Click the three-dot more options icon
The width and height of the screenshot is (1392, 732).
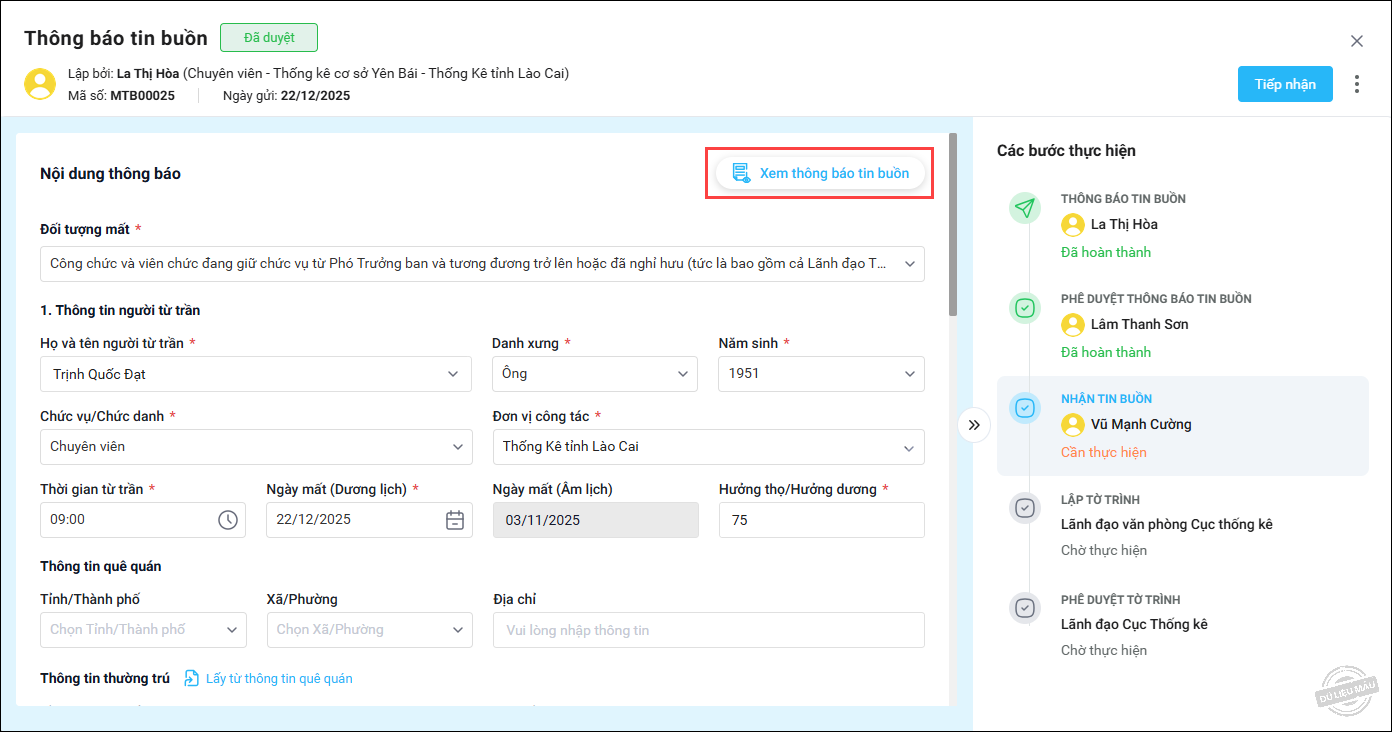tap(1356, 84)
